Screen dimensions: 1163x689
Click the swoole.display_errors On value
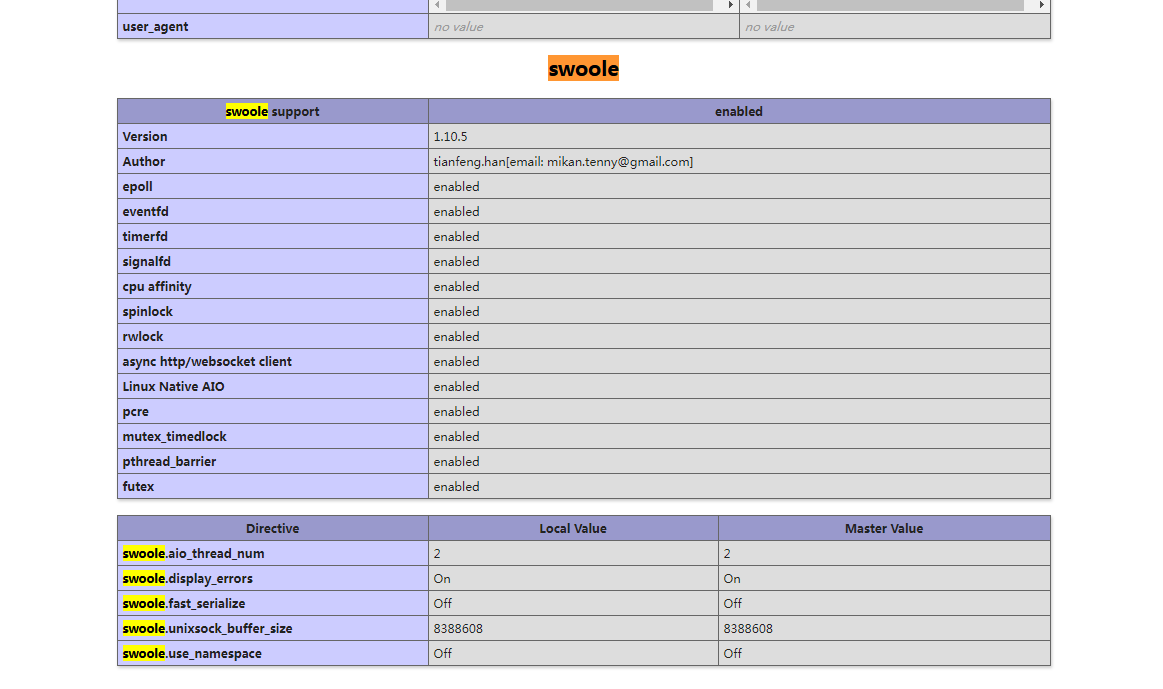441,578
